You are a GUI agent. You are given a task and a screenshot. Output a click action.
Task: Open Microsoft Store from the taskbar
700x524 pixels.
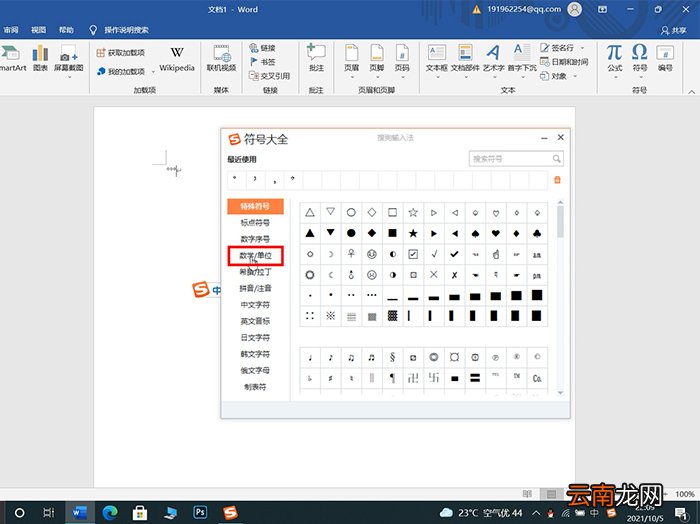[140, 512]
